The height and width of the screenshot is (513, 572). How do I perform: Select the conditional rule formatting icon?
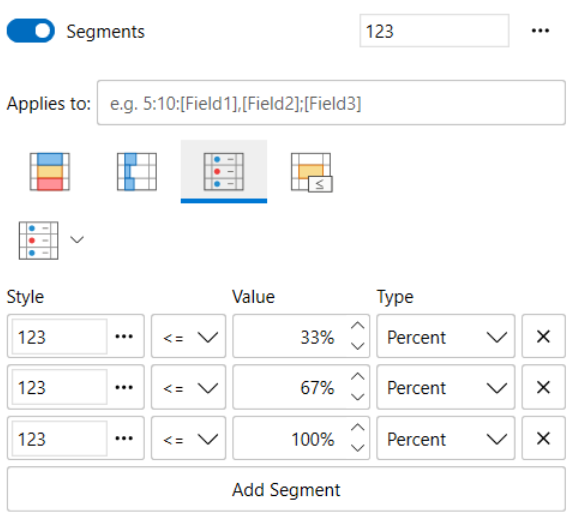click(311, 172)
